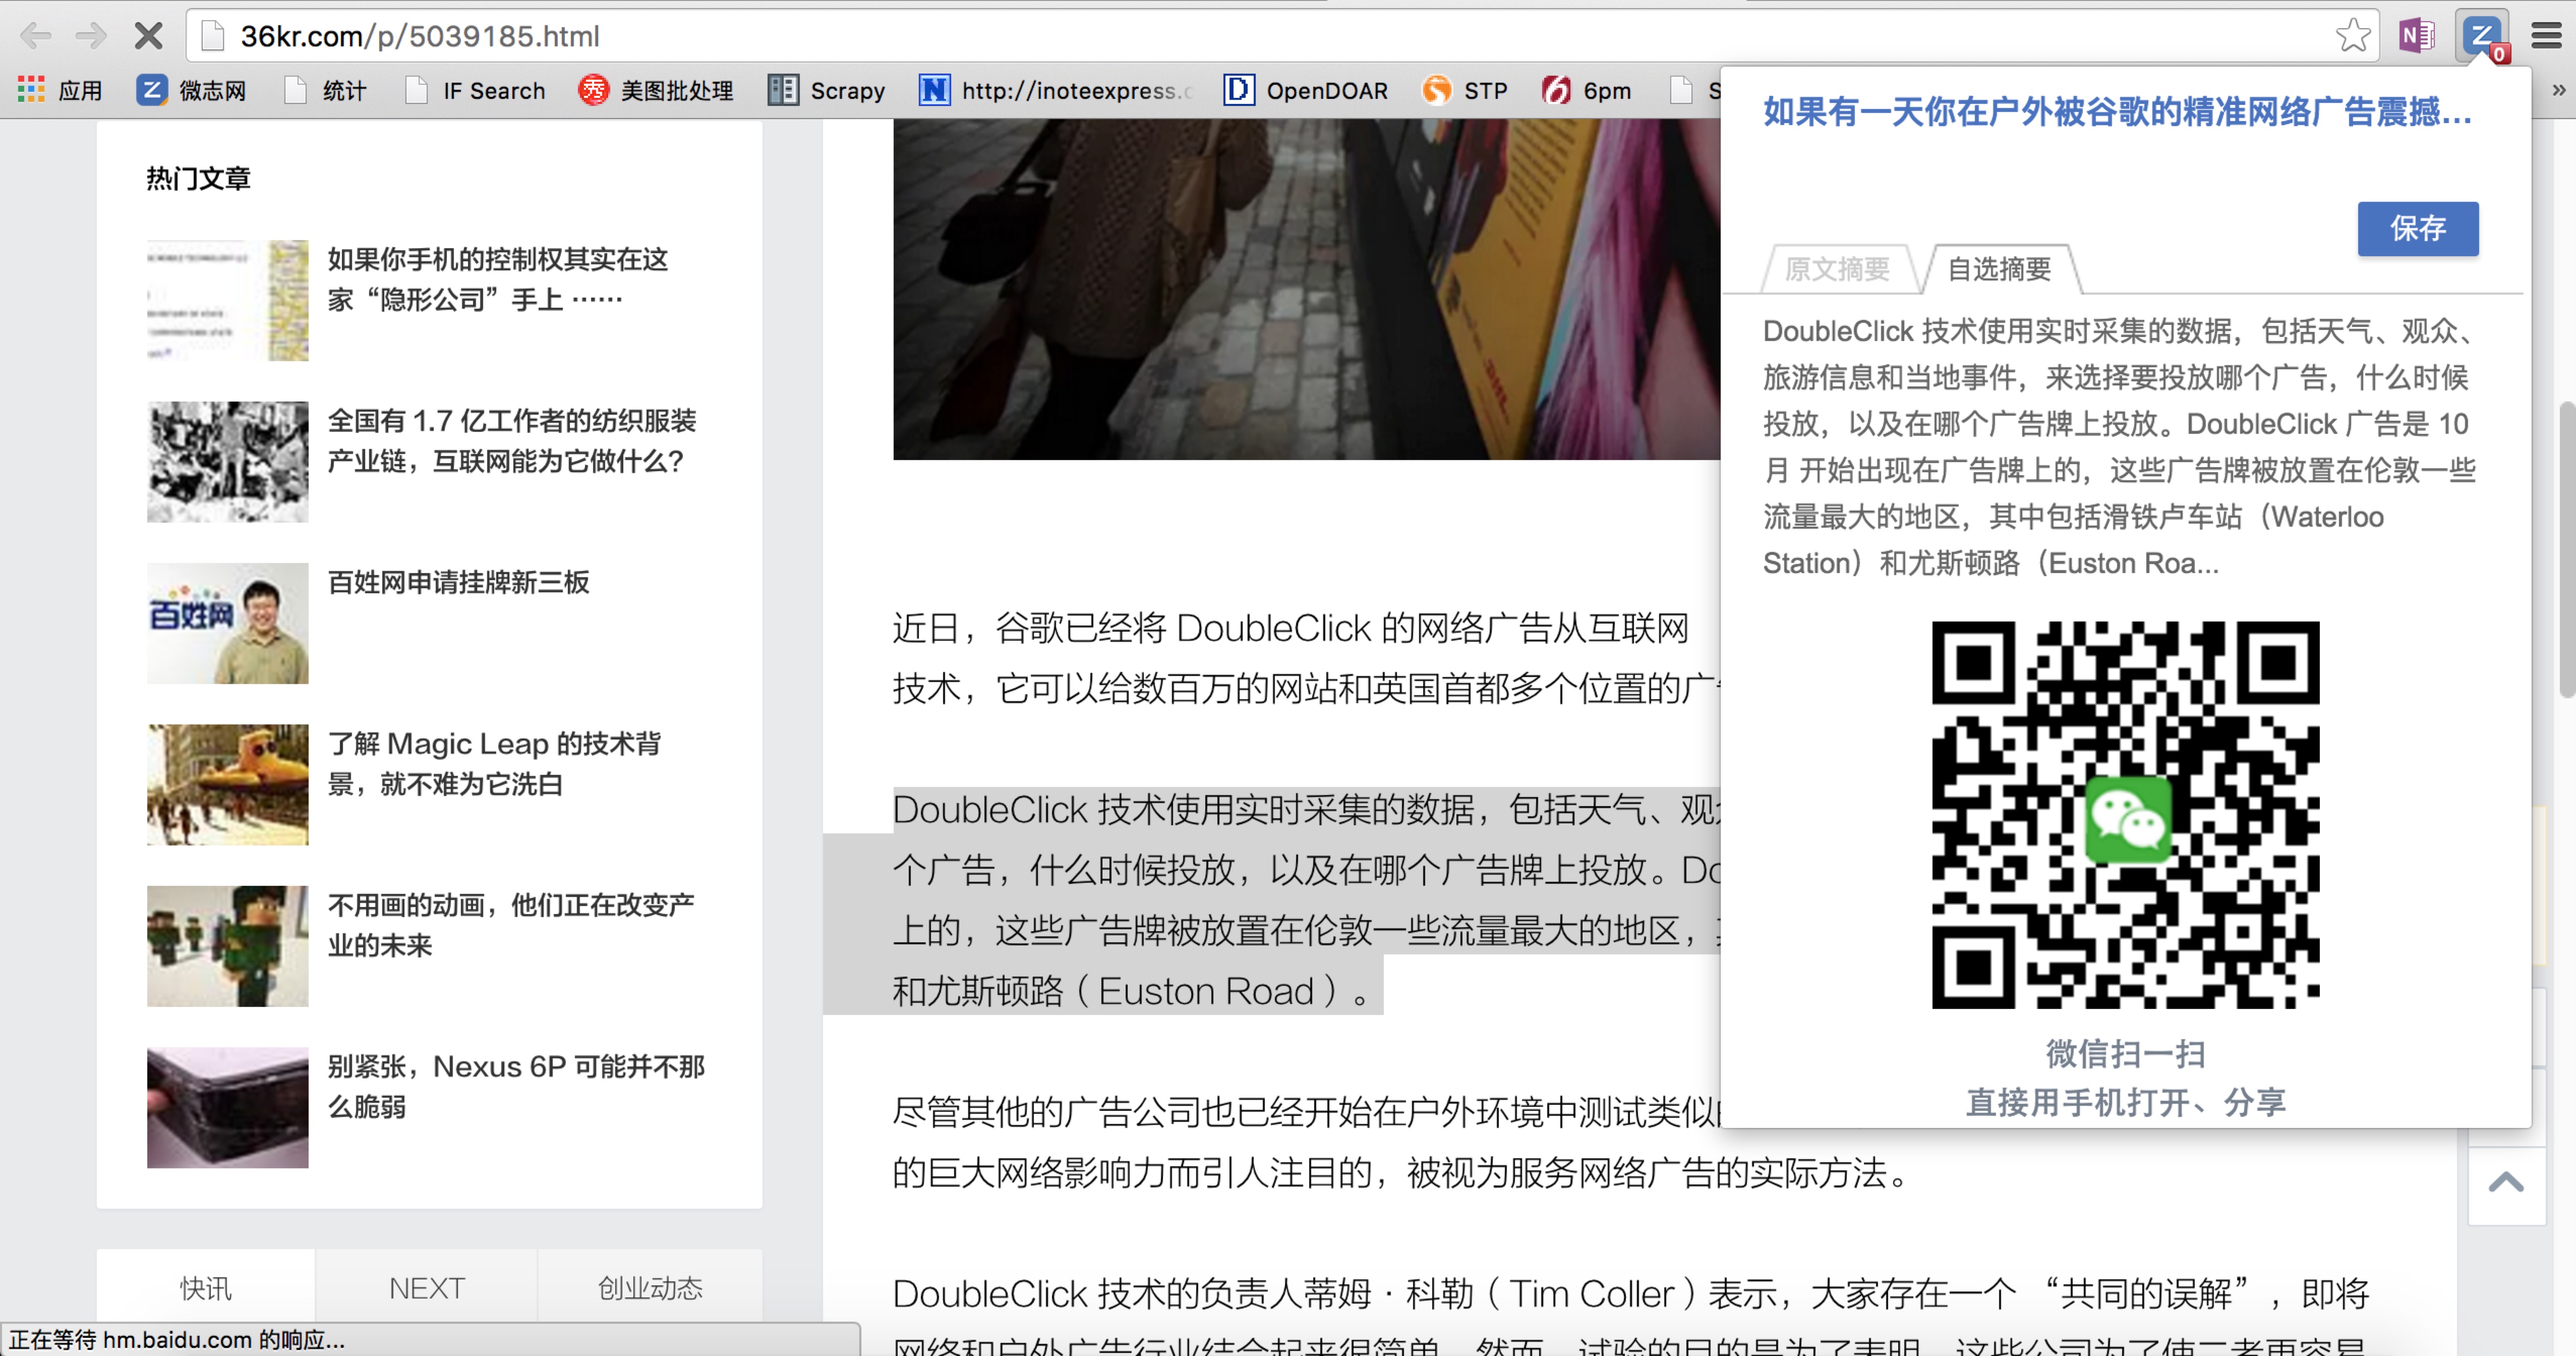Image resolution: width=2576 pixels, height=1356 pixels.
Task: Open the Scrapy bookmark
Action: tap(827, 91)
